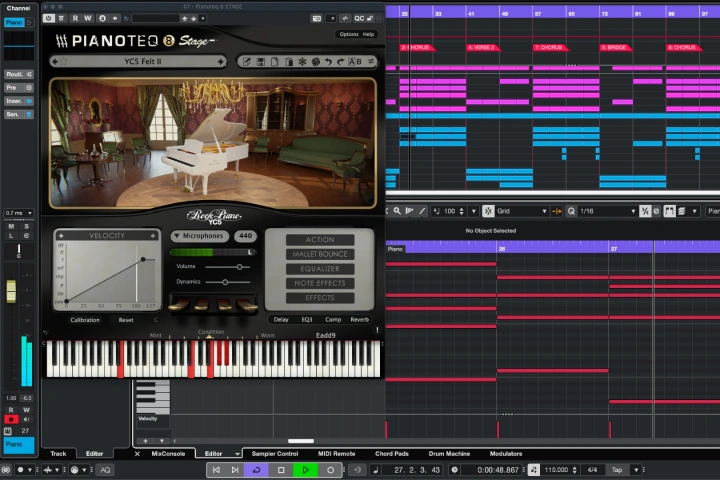Toggle record enable on Piano channel
This screenshot has height=480, width=720.
click(x=11, y=419)
